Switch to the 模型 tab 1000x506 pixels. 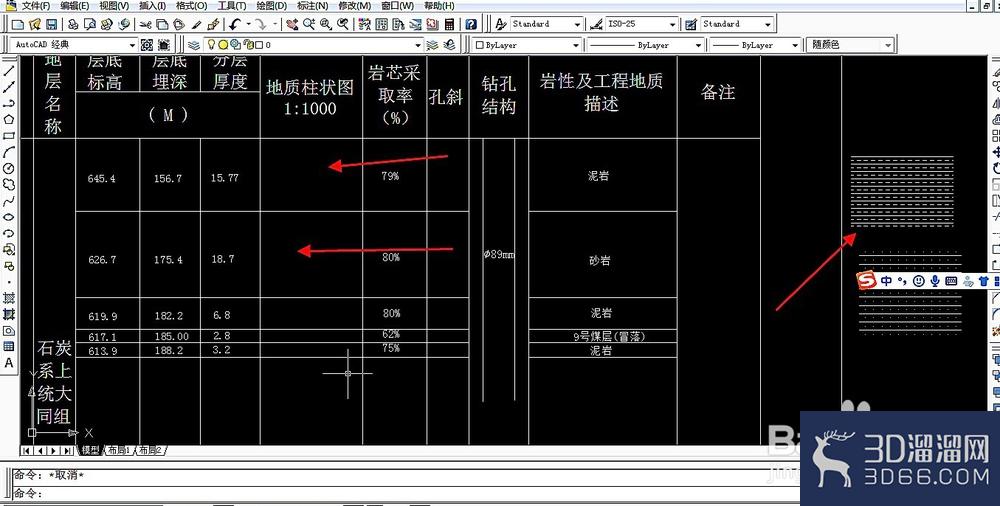(90, 450)
